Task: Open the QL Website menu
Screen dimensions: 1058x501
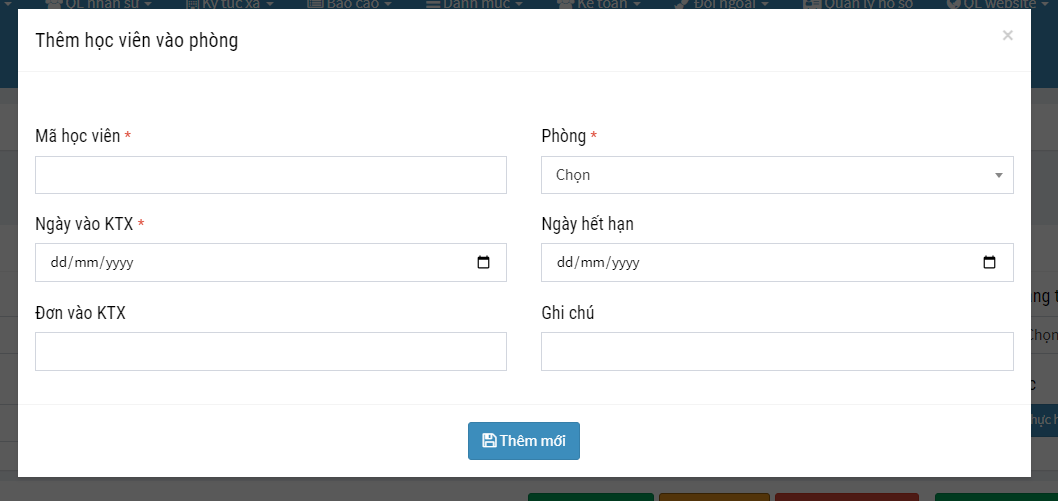Action: tap(990, 4)
